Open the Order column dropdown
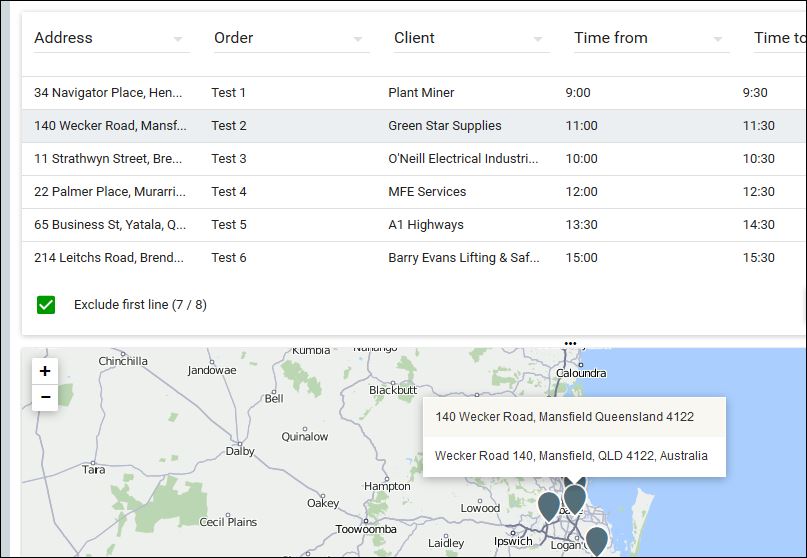This screenshot has width=807, height=558. tap(358, 39)
